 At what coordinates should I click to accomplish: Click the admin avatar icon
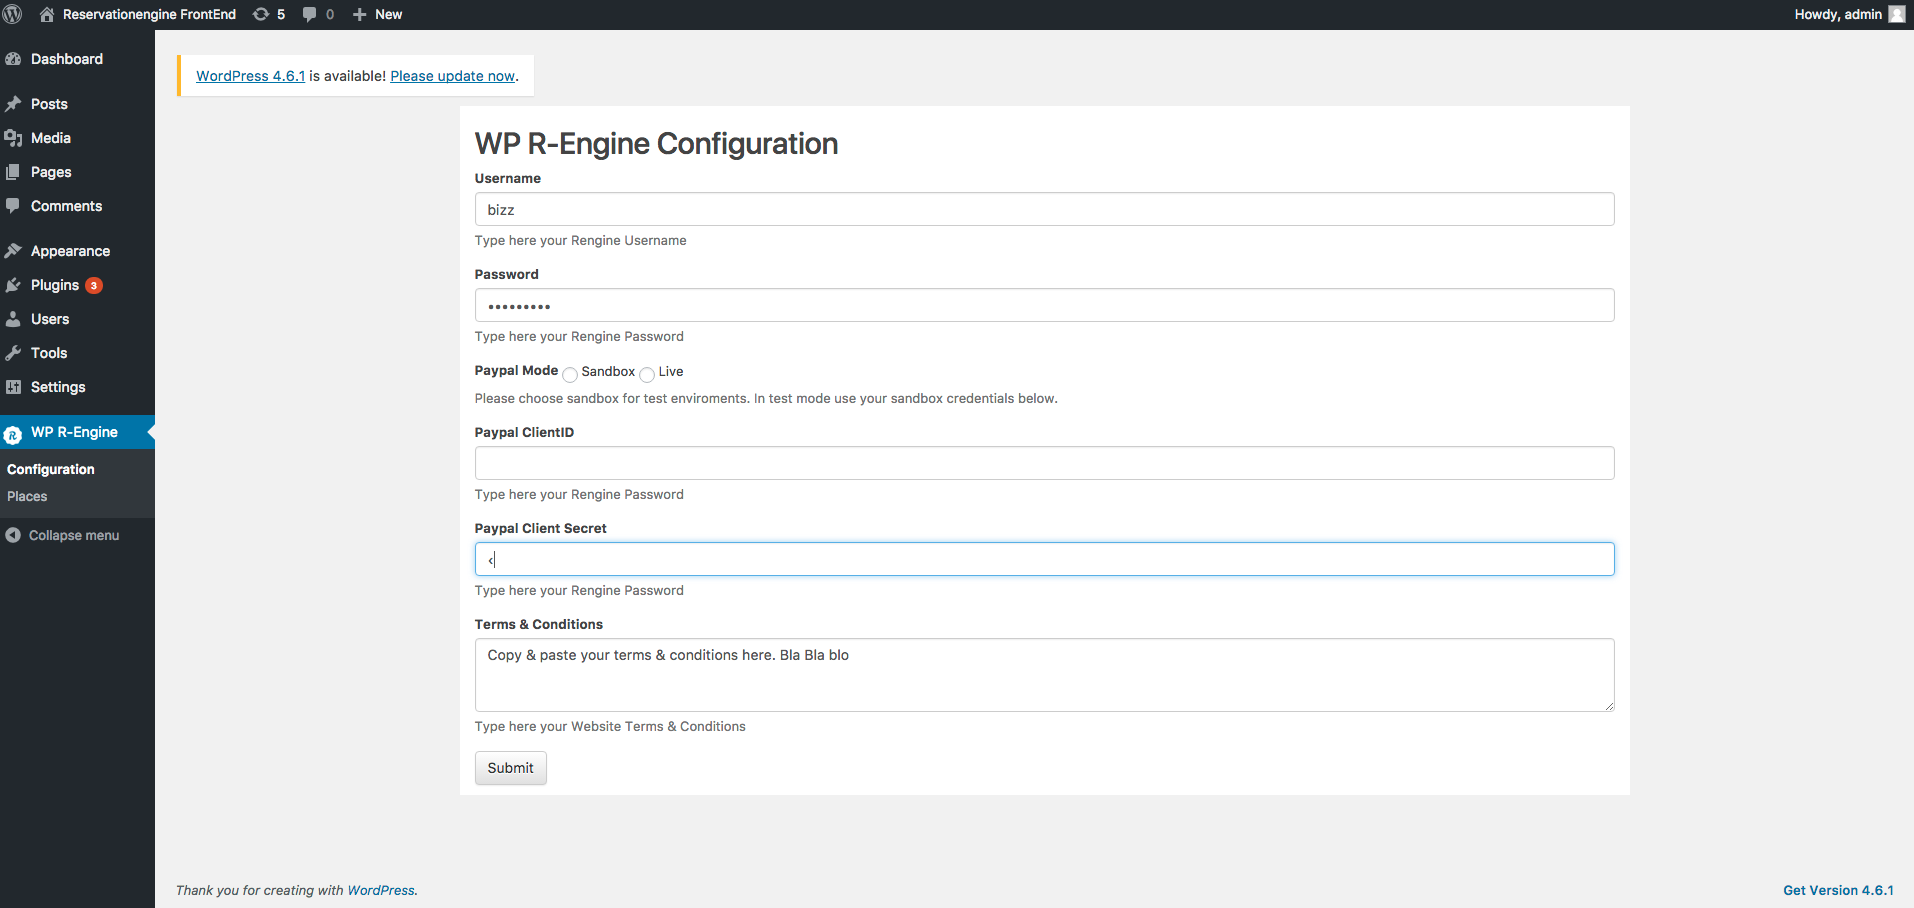coord(1897,14)
